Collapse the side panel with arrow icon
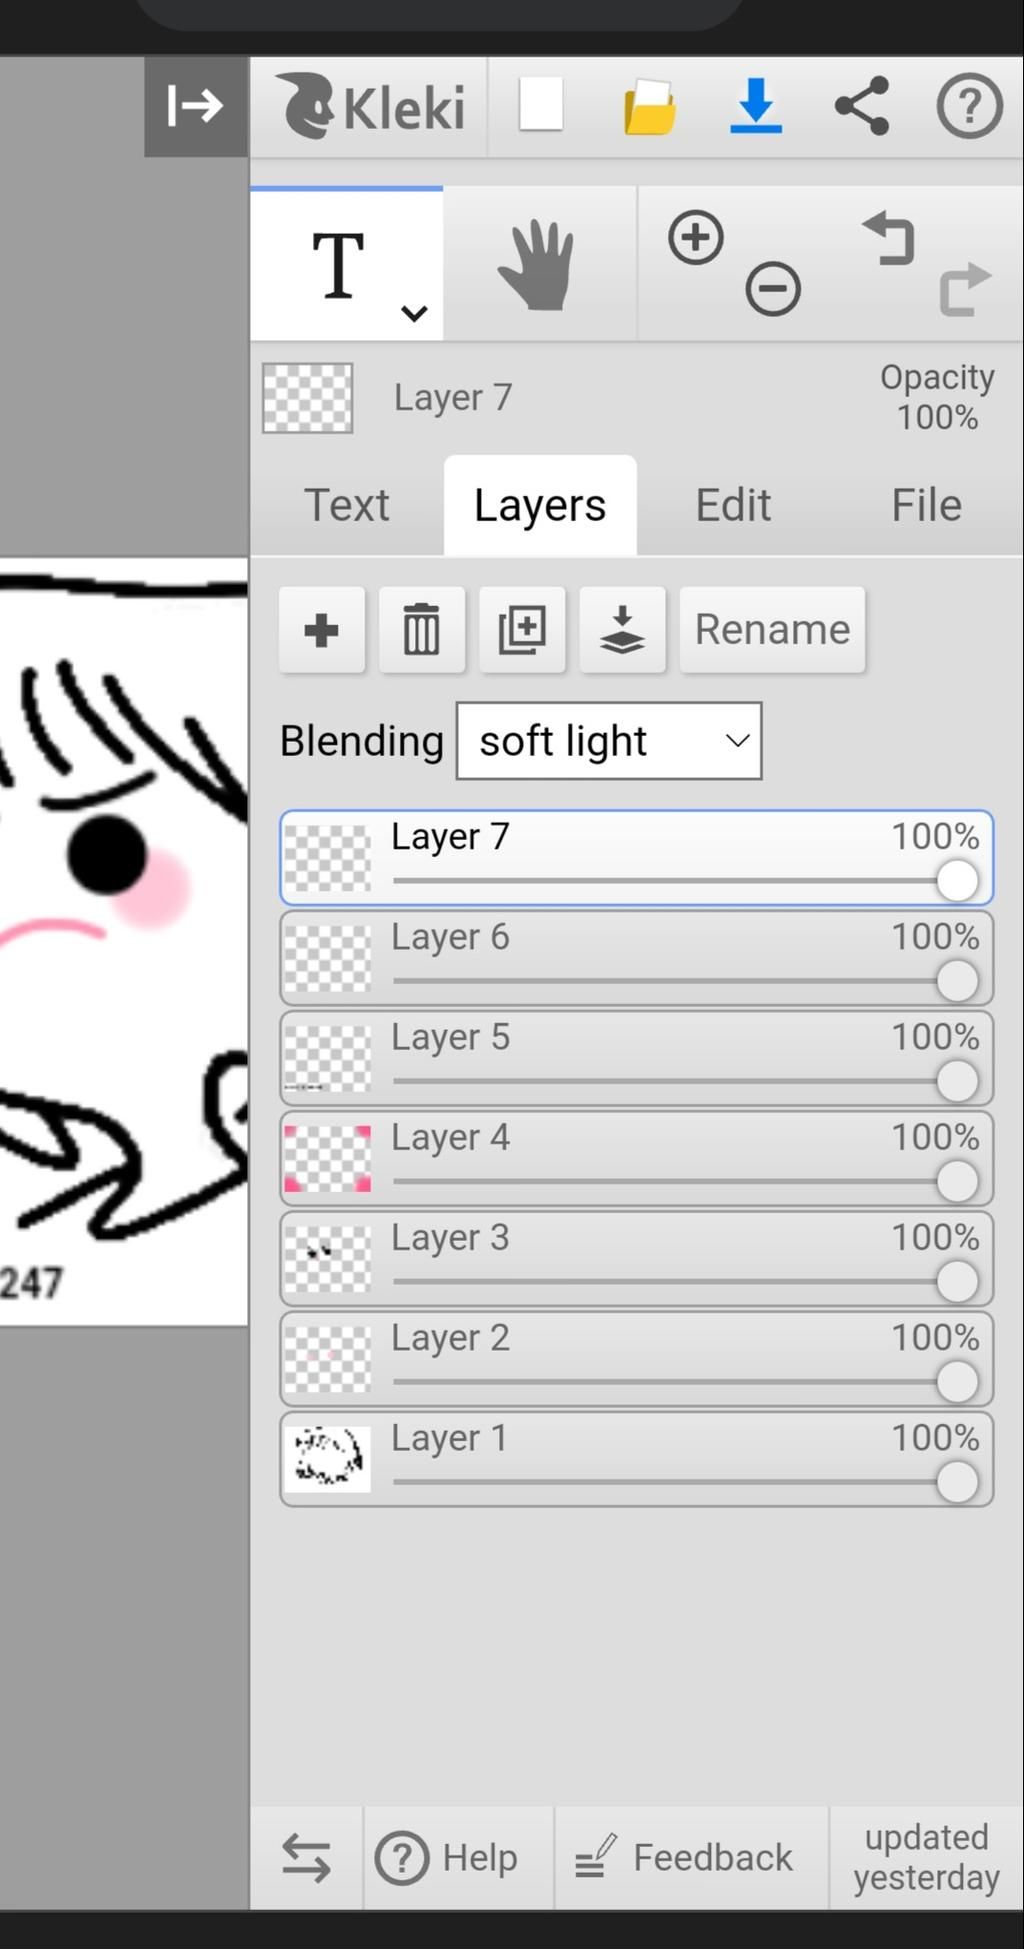Screen dimensions: 1024x1949 click(x=196, y=106)
